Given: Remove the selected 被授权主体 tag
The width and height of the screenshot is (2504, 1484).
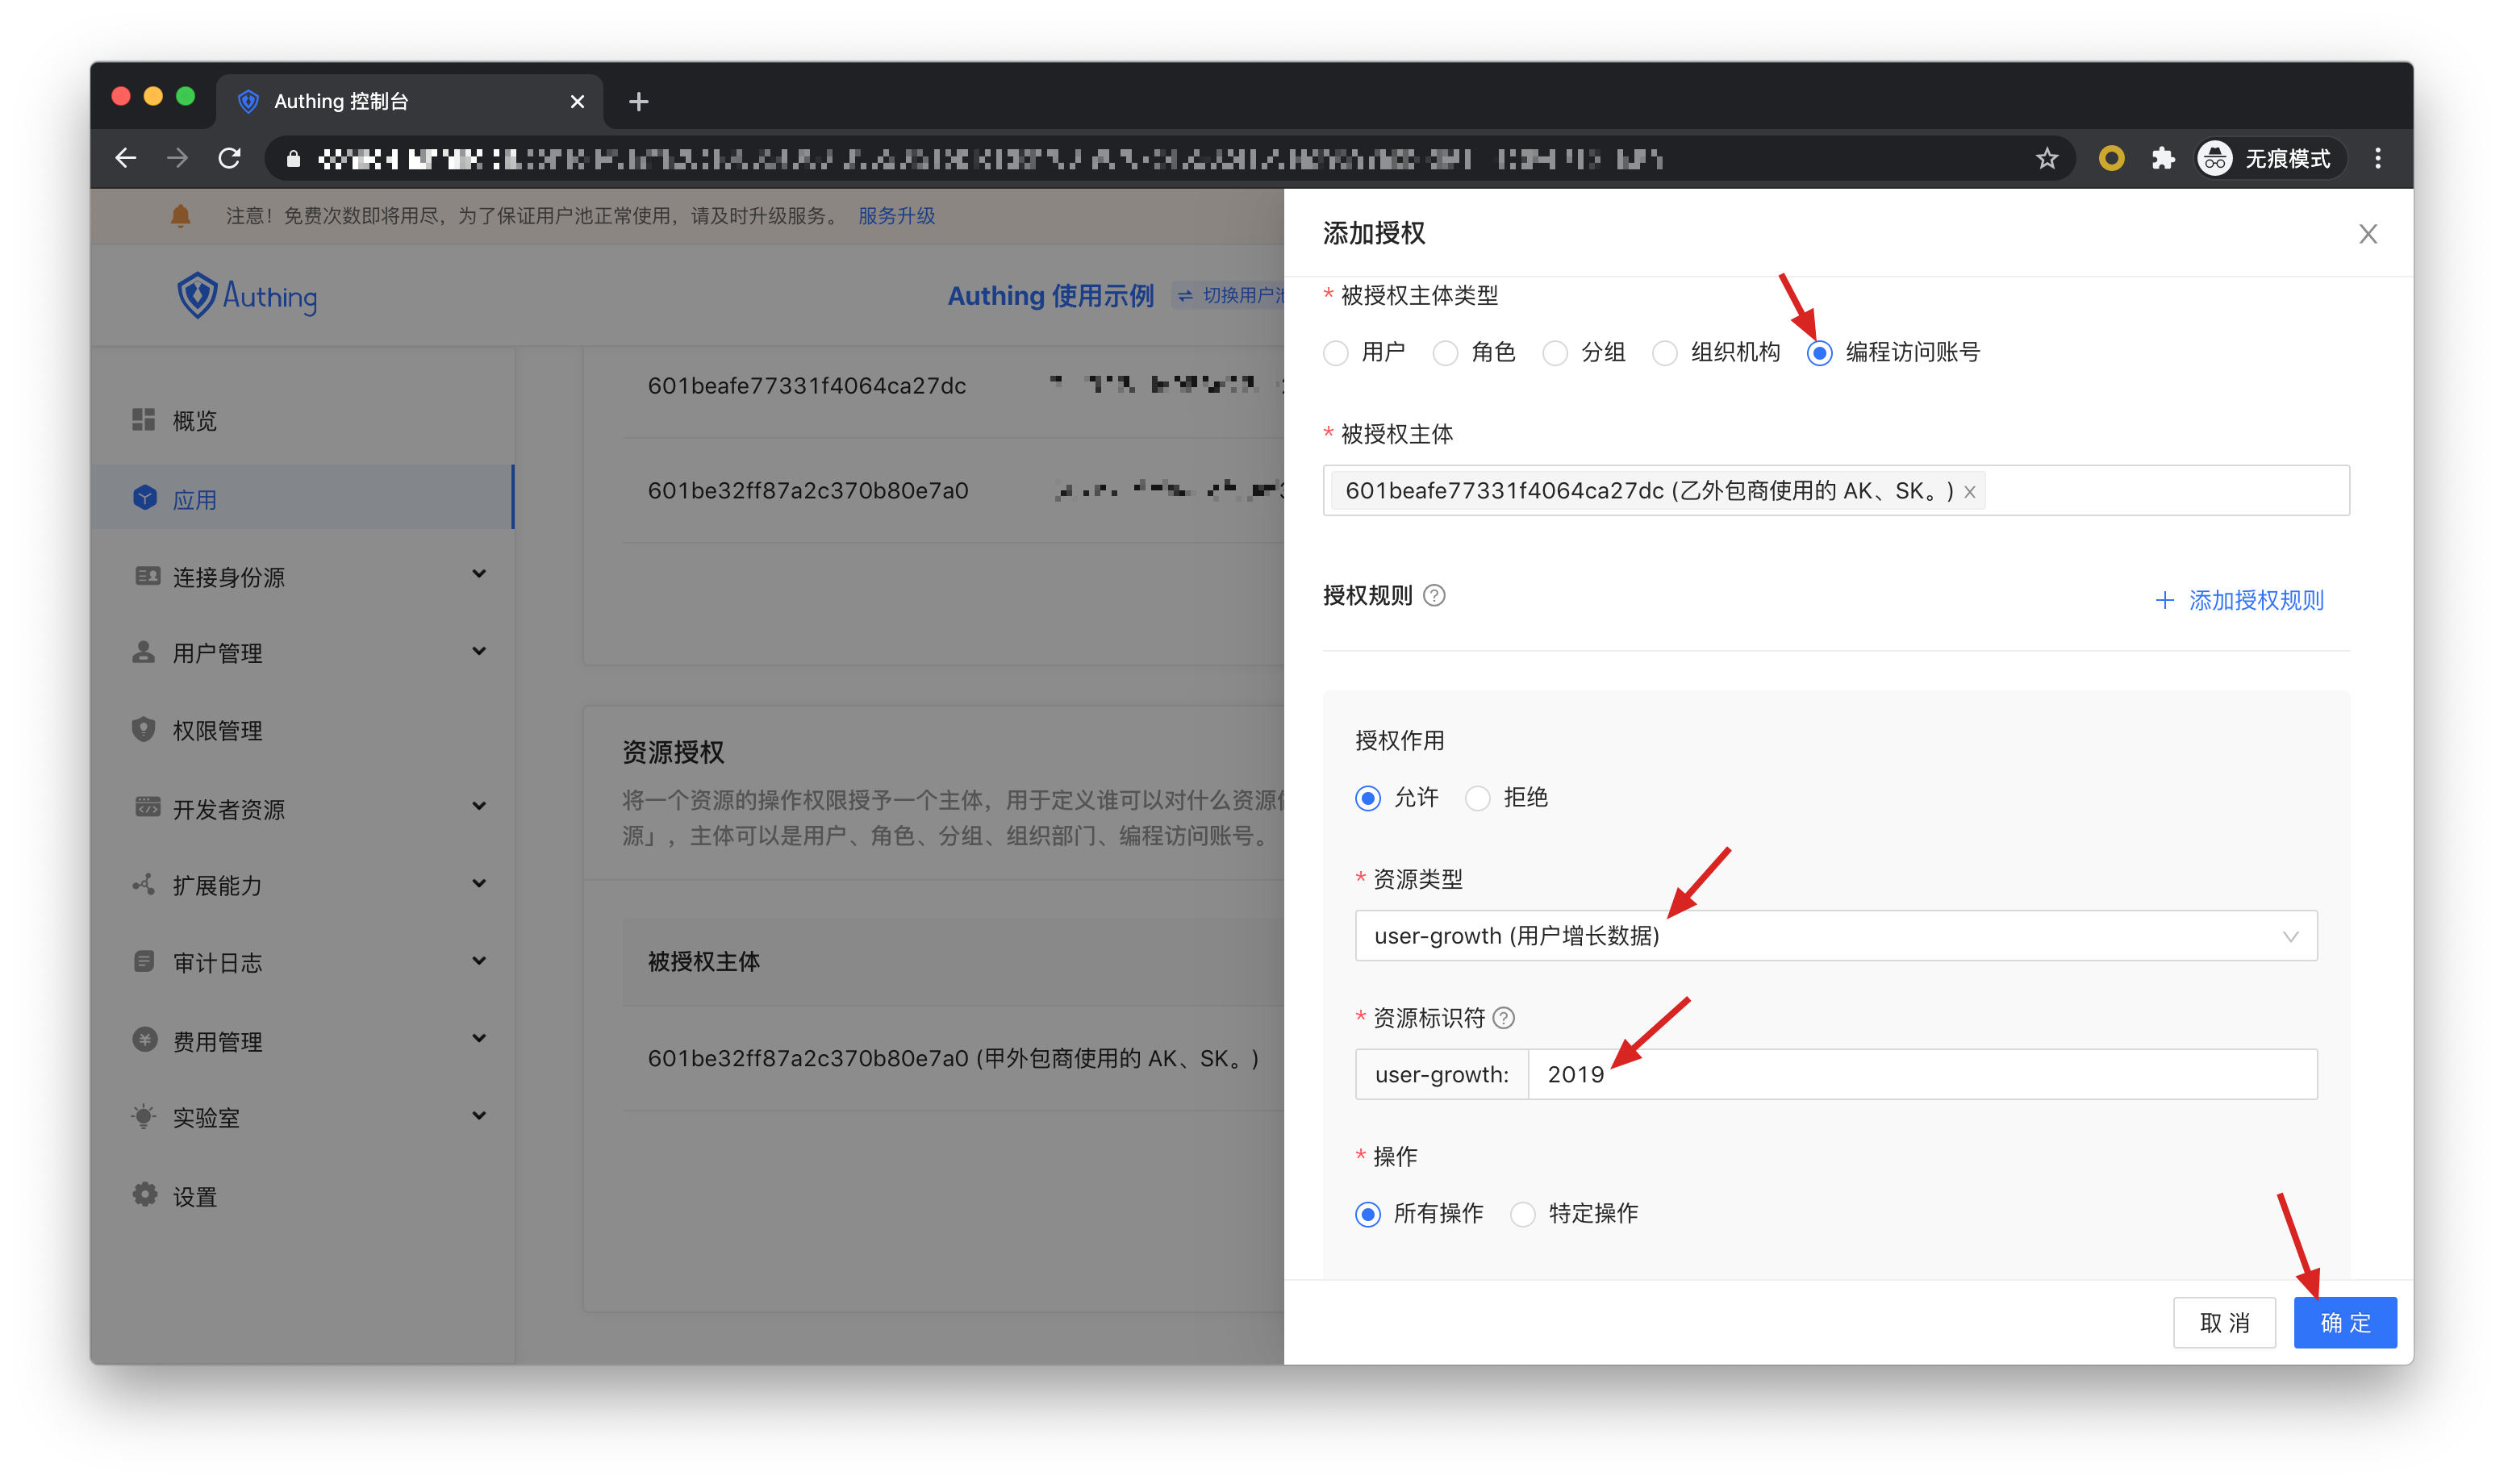Looking at the screenshot, I should point(1969,492).
